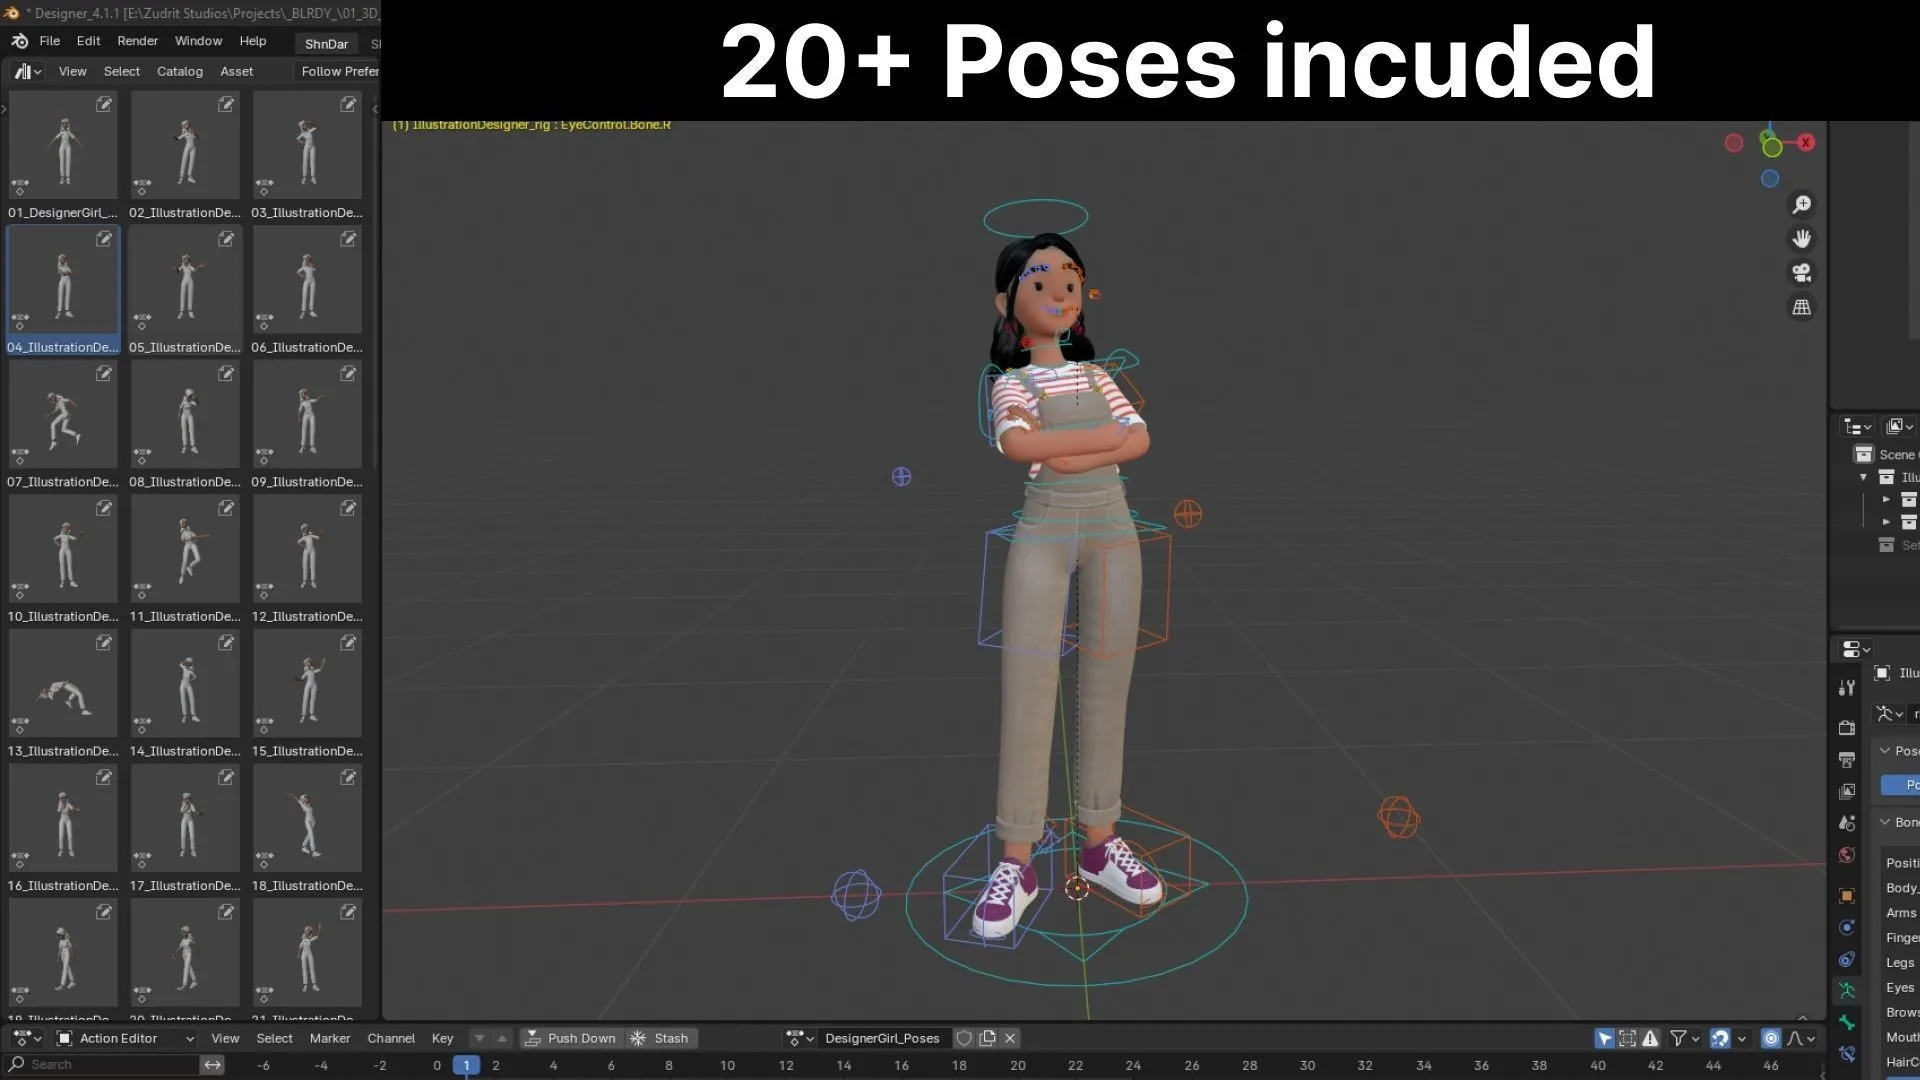
Task: Select the 07_IllustrationDe pose thumbnail
Action: [62, 414]
